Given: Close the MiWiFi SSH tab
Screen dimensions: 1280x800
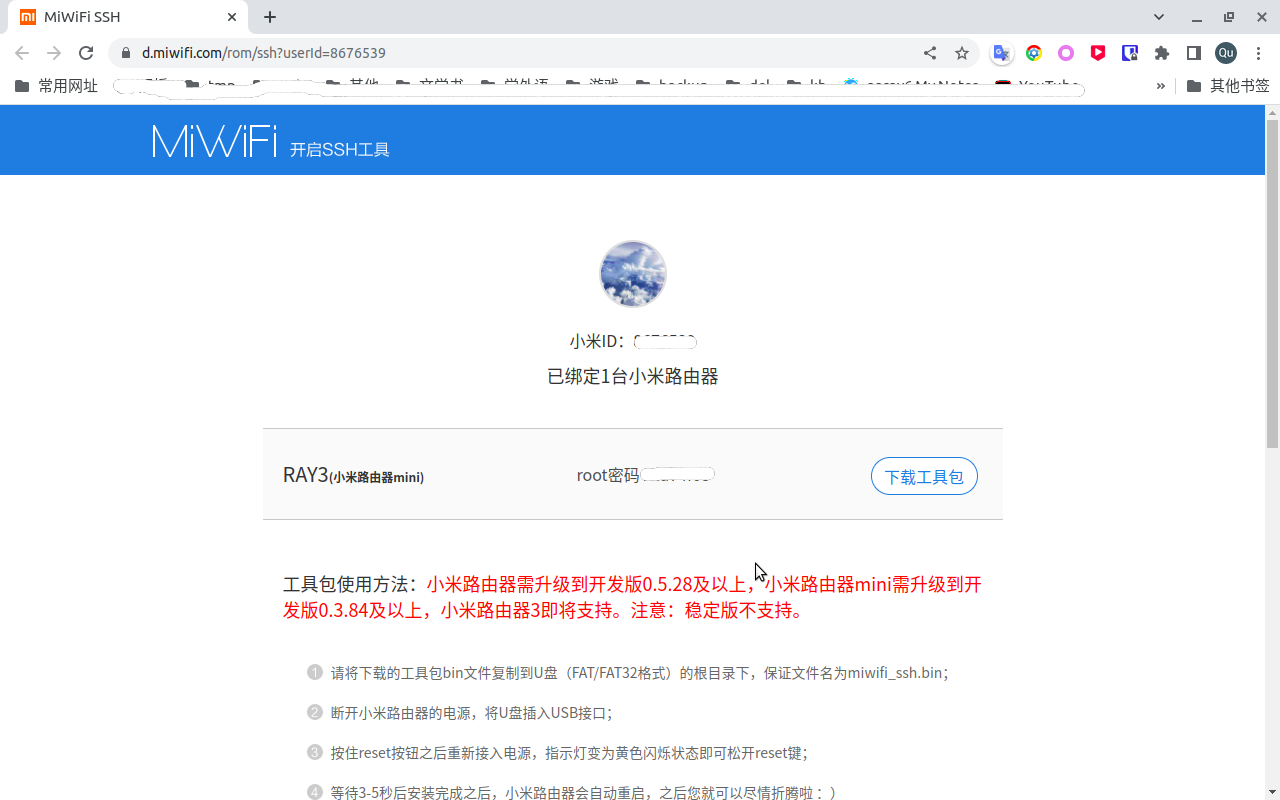Looking at the screenshot, I should click(232, 17).
